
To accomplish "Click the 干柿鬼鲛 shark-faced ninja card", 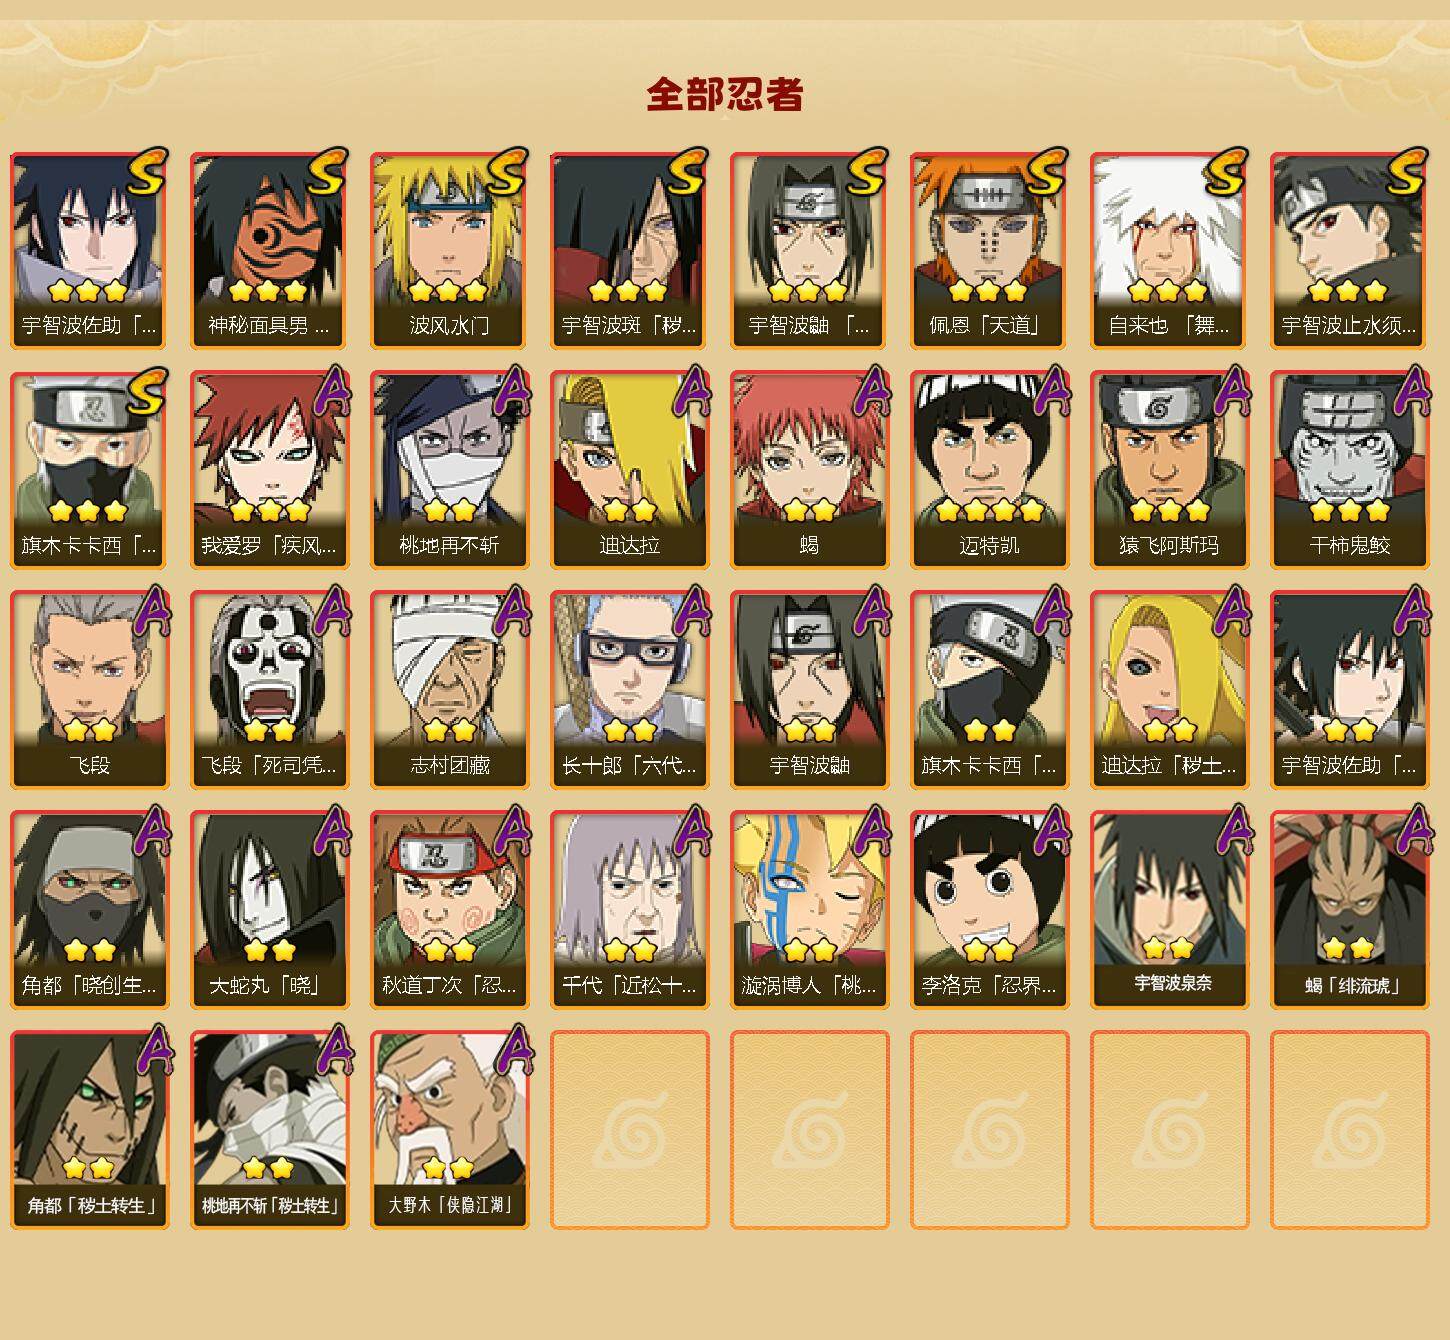I will coord(1349,470).
